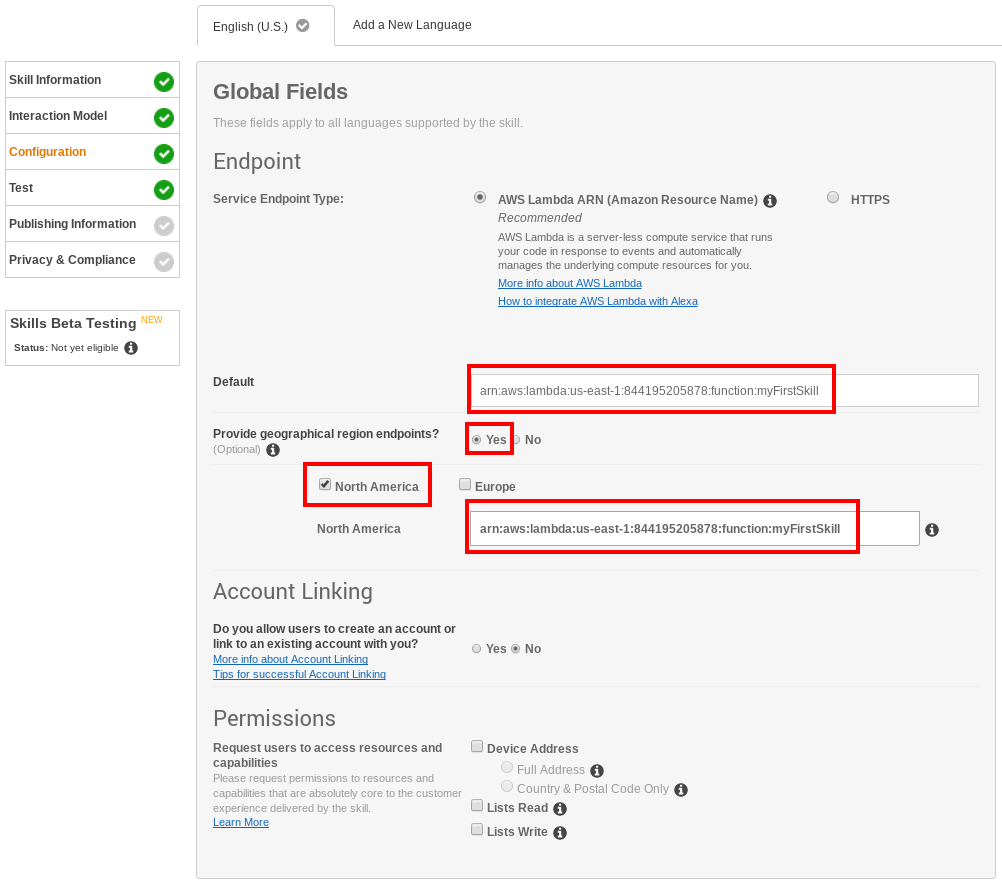Open How to integrate AWS Lambda with Alexa

point(597,301)
